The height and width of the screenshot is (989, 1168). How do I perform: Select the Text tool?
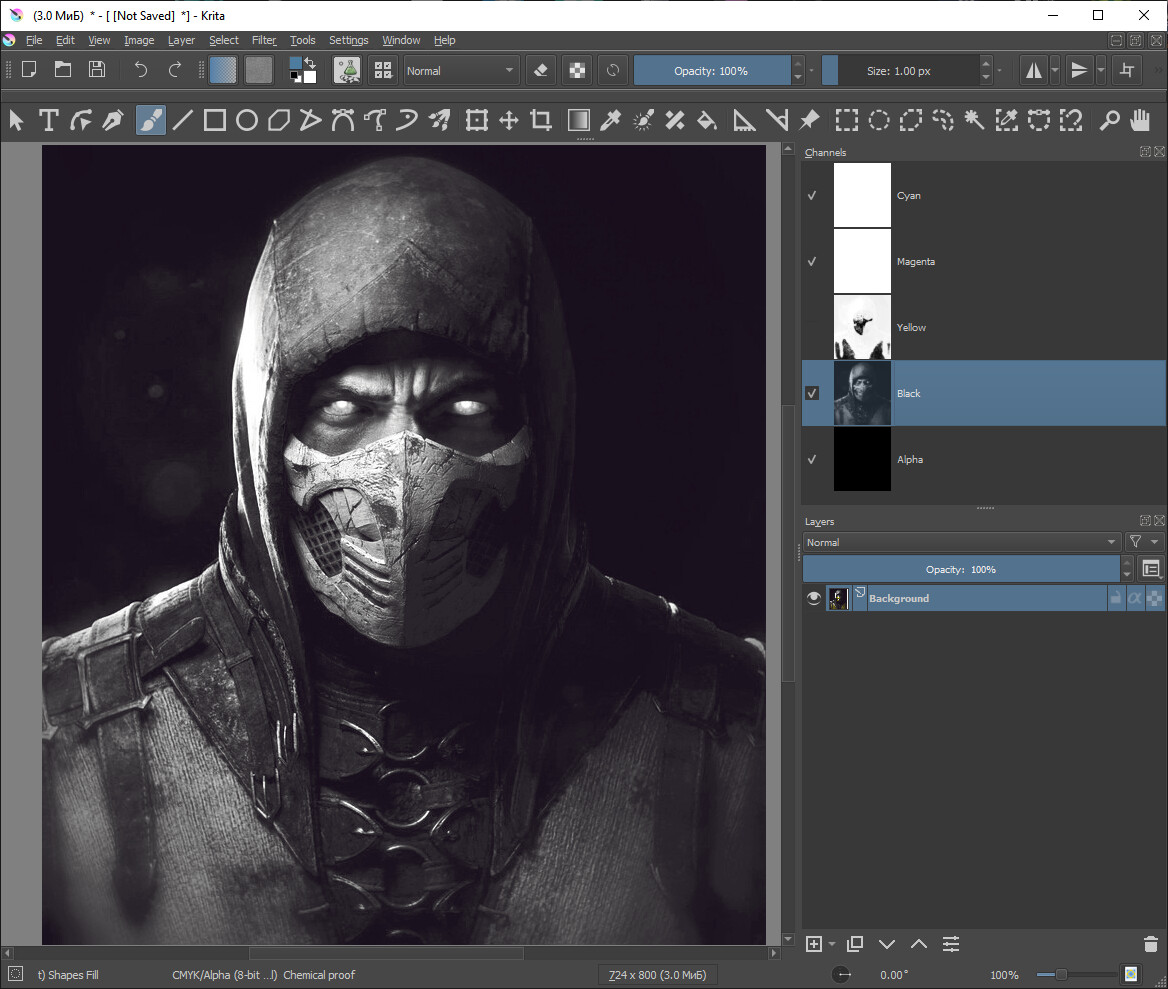point(48,121)
